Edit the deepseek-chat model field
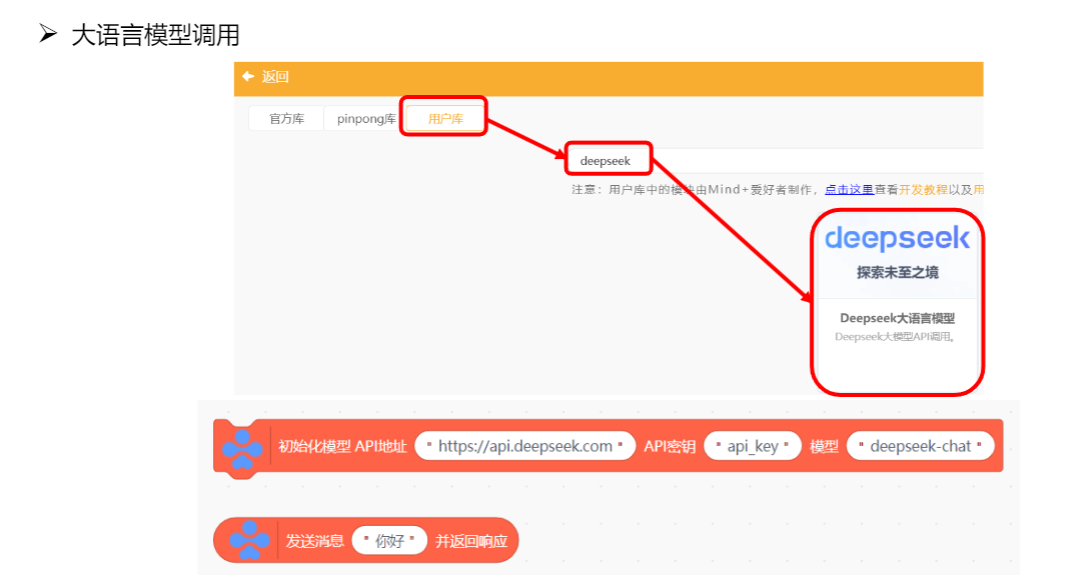The height and width of the screenshot is (575, 1090). coord(920,446)
